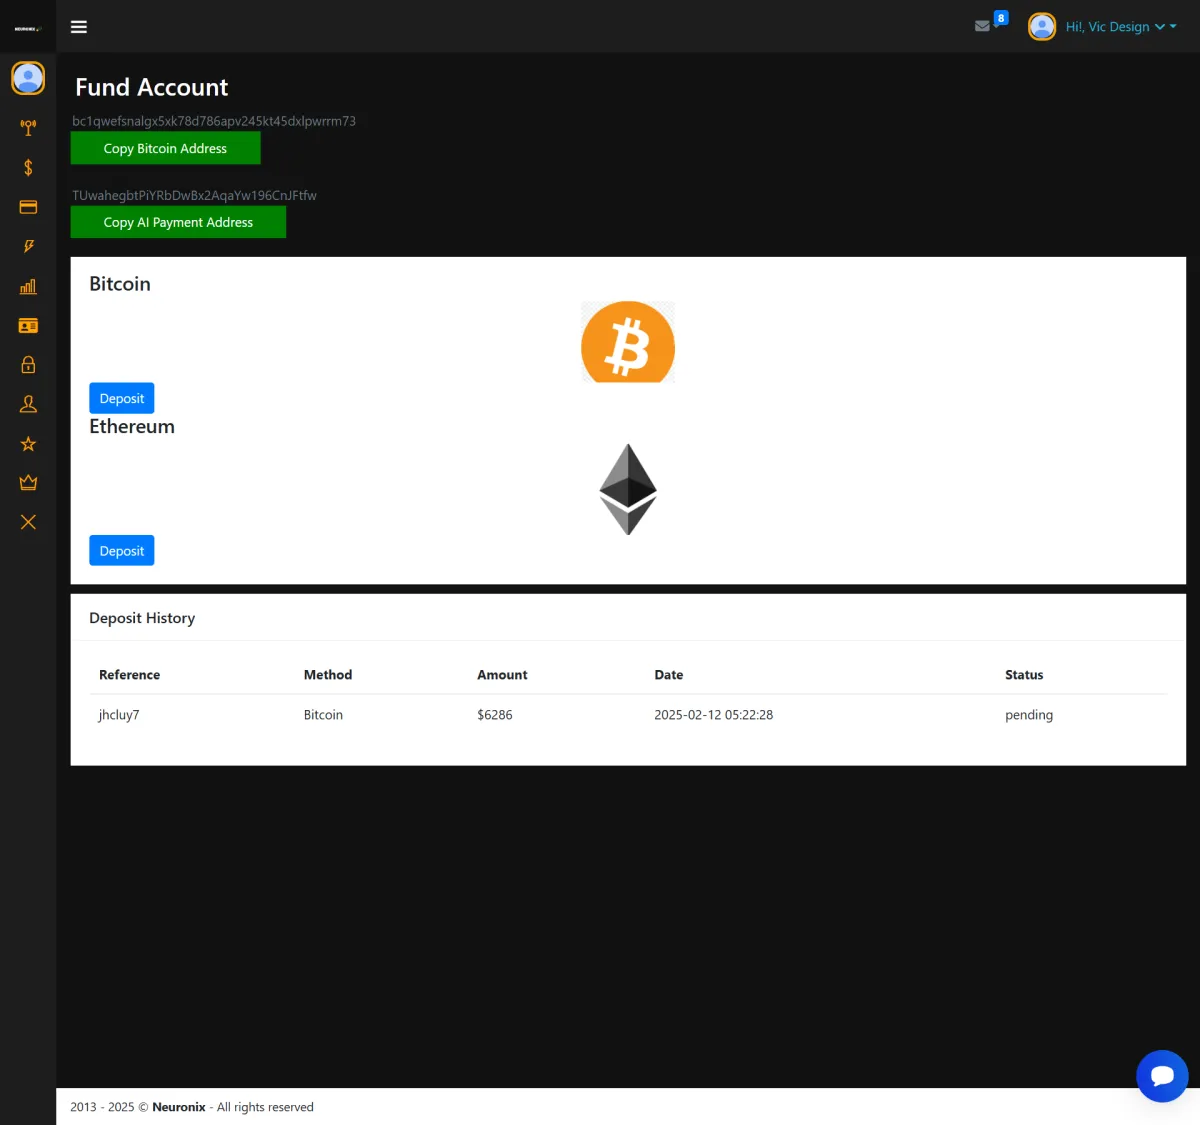Click the Amount column header
The image size is (1200, 1125).
pyautogui.click(x=502, y=675)
